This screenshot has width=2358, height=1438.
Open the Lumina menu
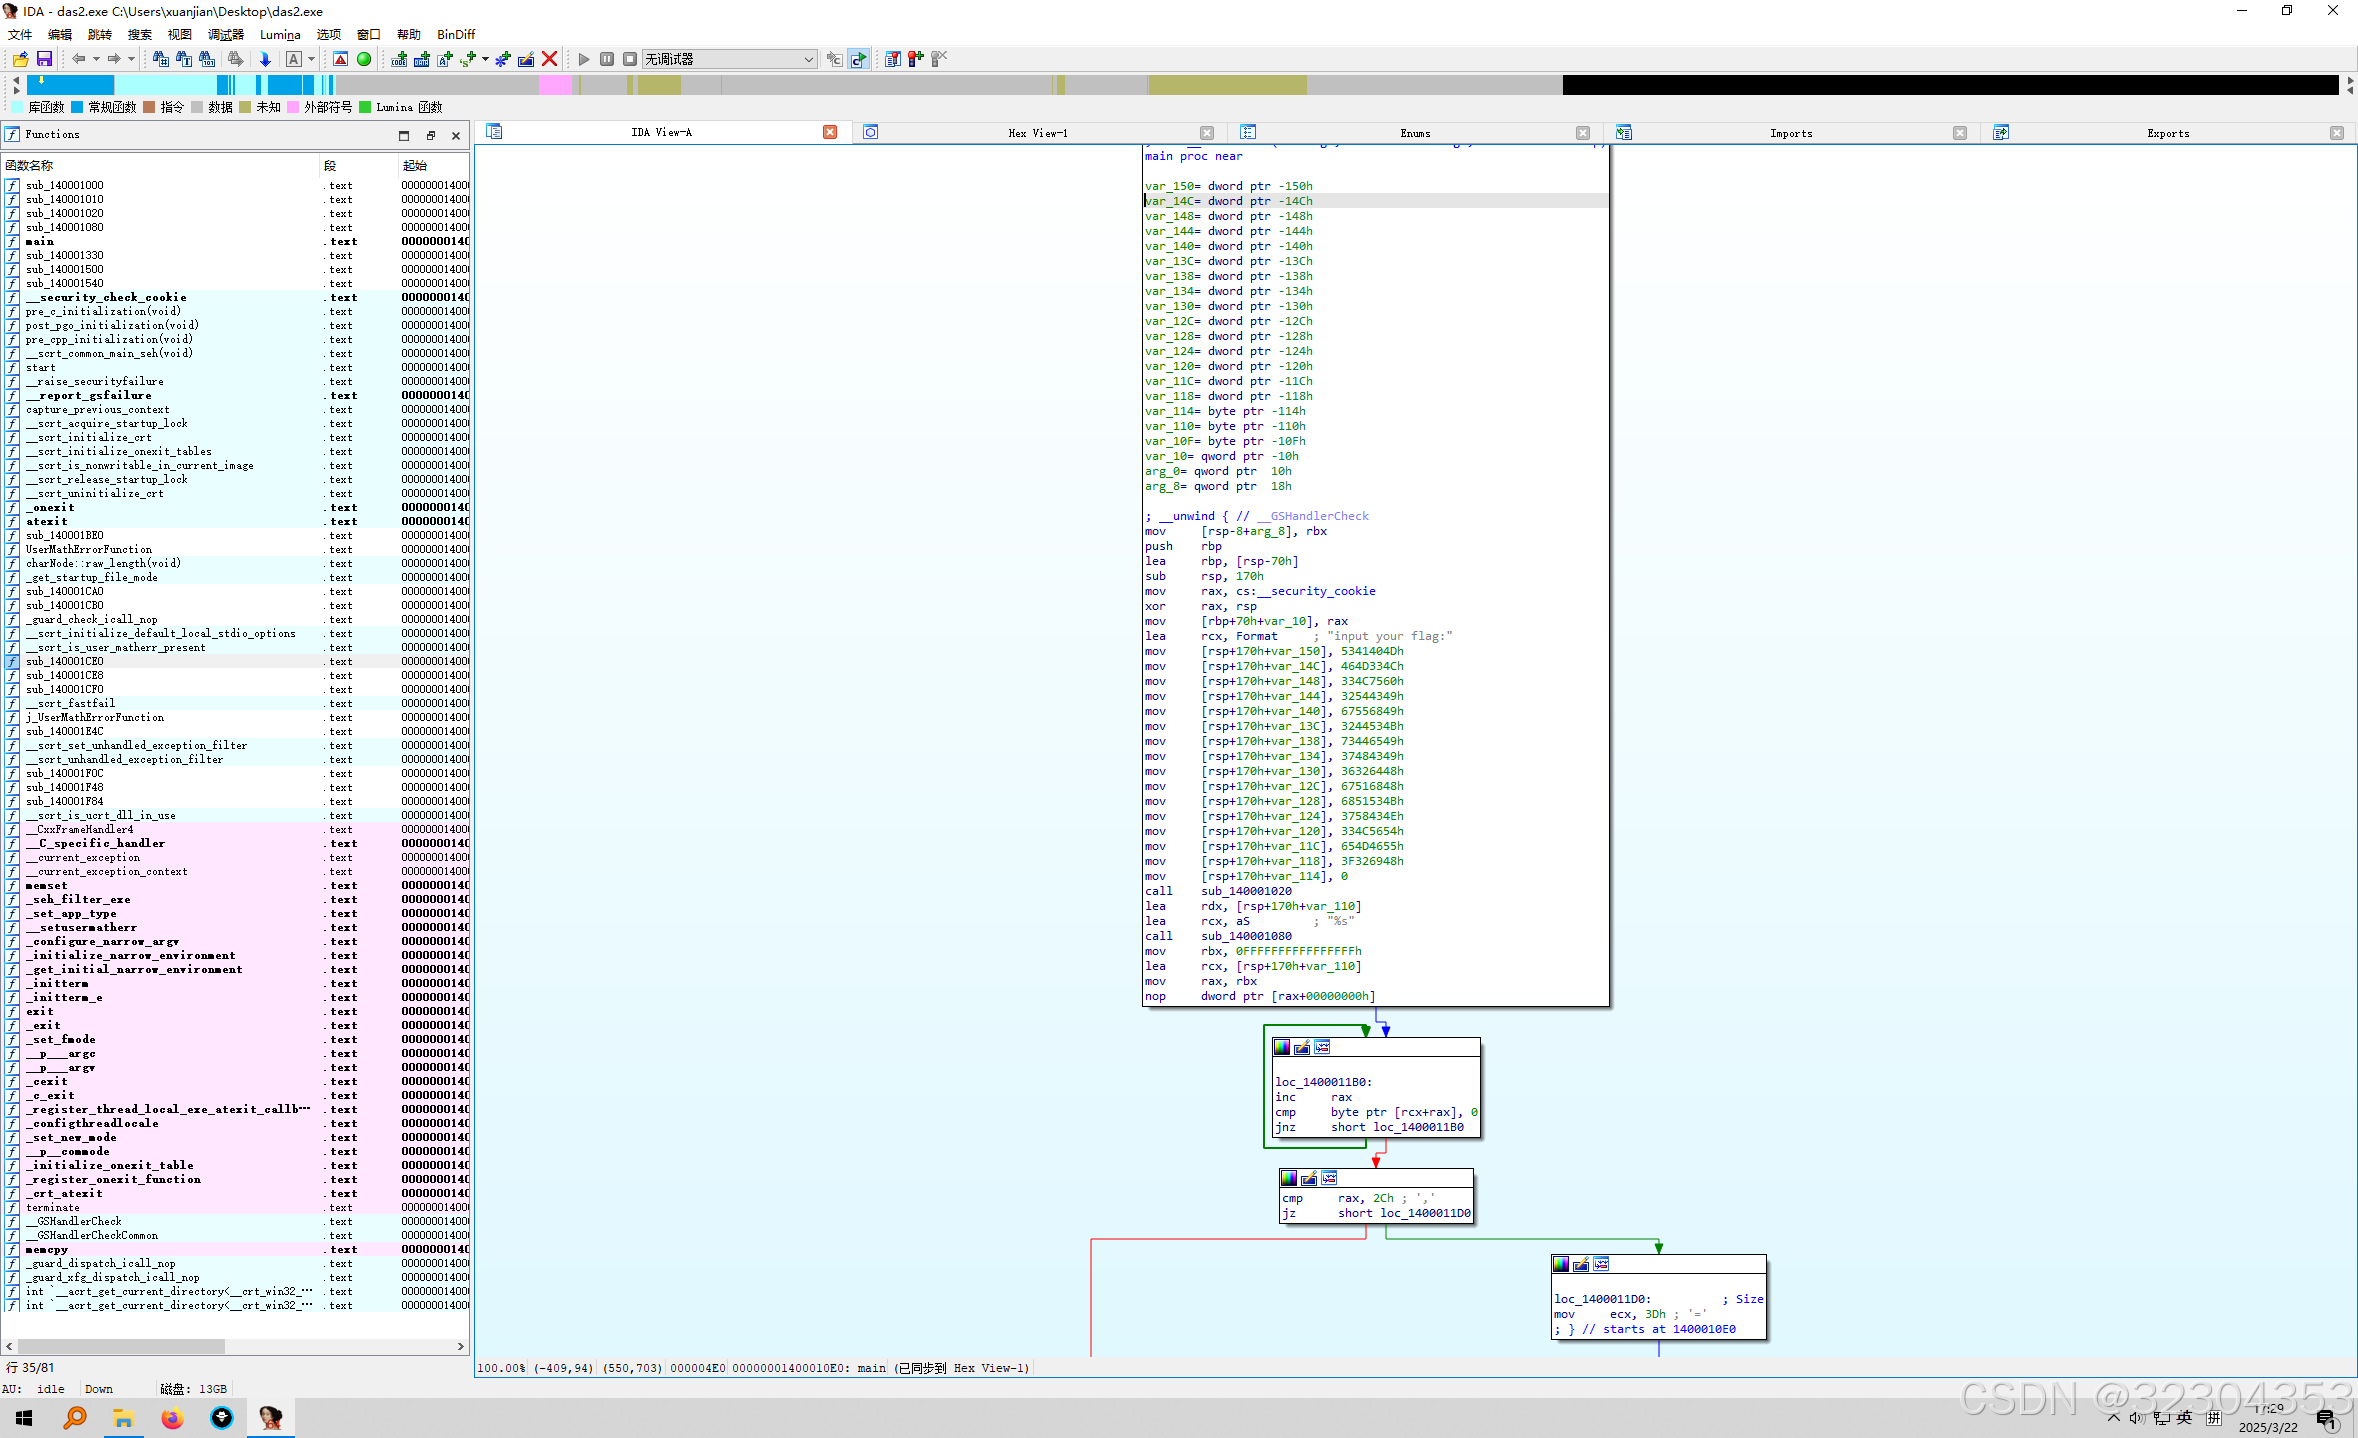coord(280,34)
